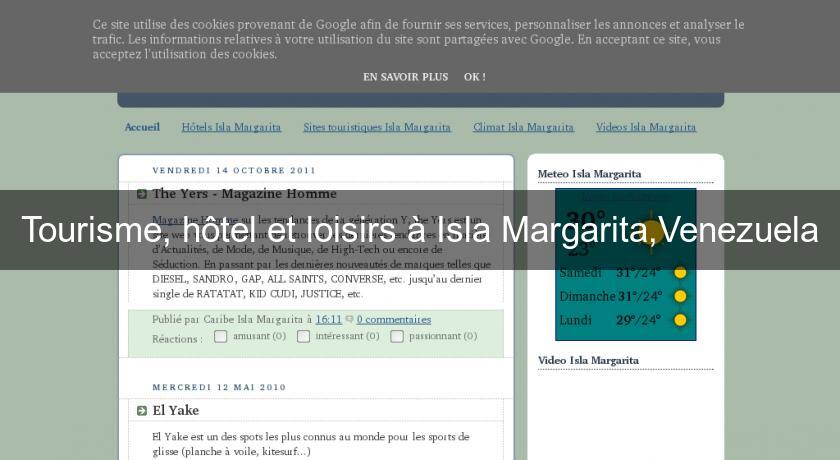The width and height of the screenshot is (840, 460).
Task: Click the comment bubble icon before 0 commentaires
Action: click(x=349, y=319)
